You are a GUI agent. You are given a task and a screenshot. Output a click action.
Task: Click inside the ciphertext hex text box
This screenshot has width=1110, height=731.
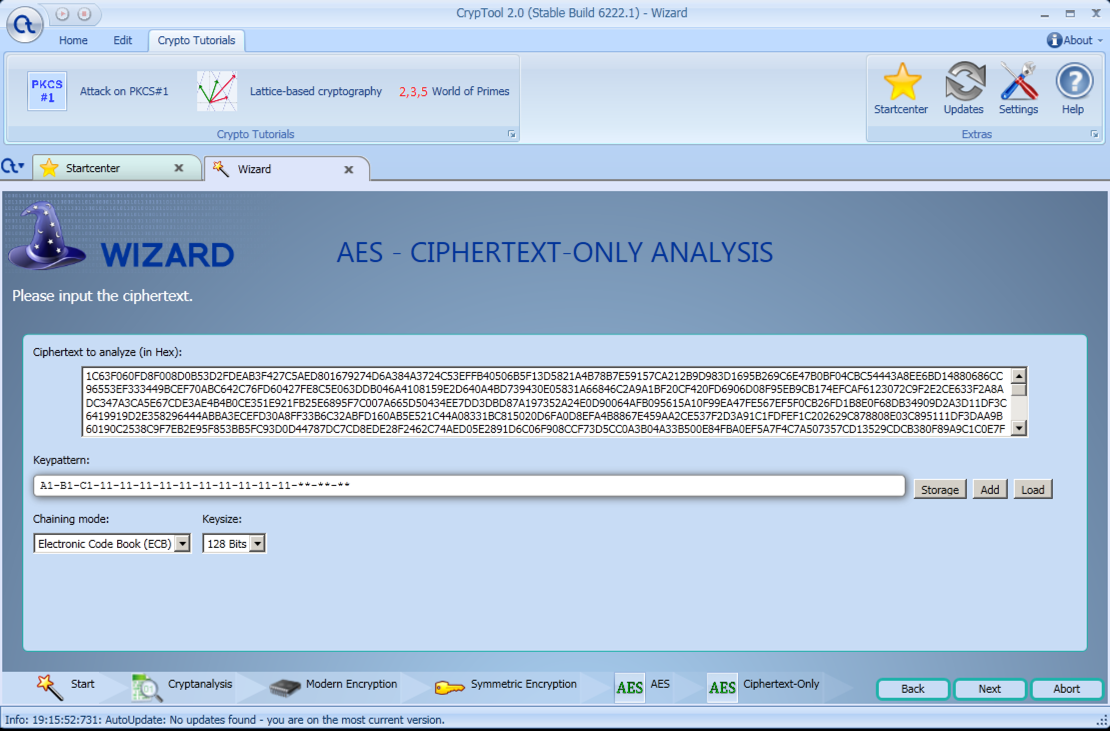tap(546, 401)
